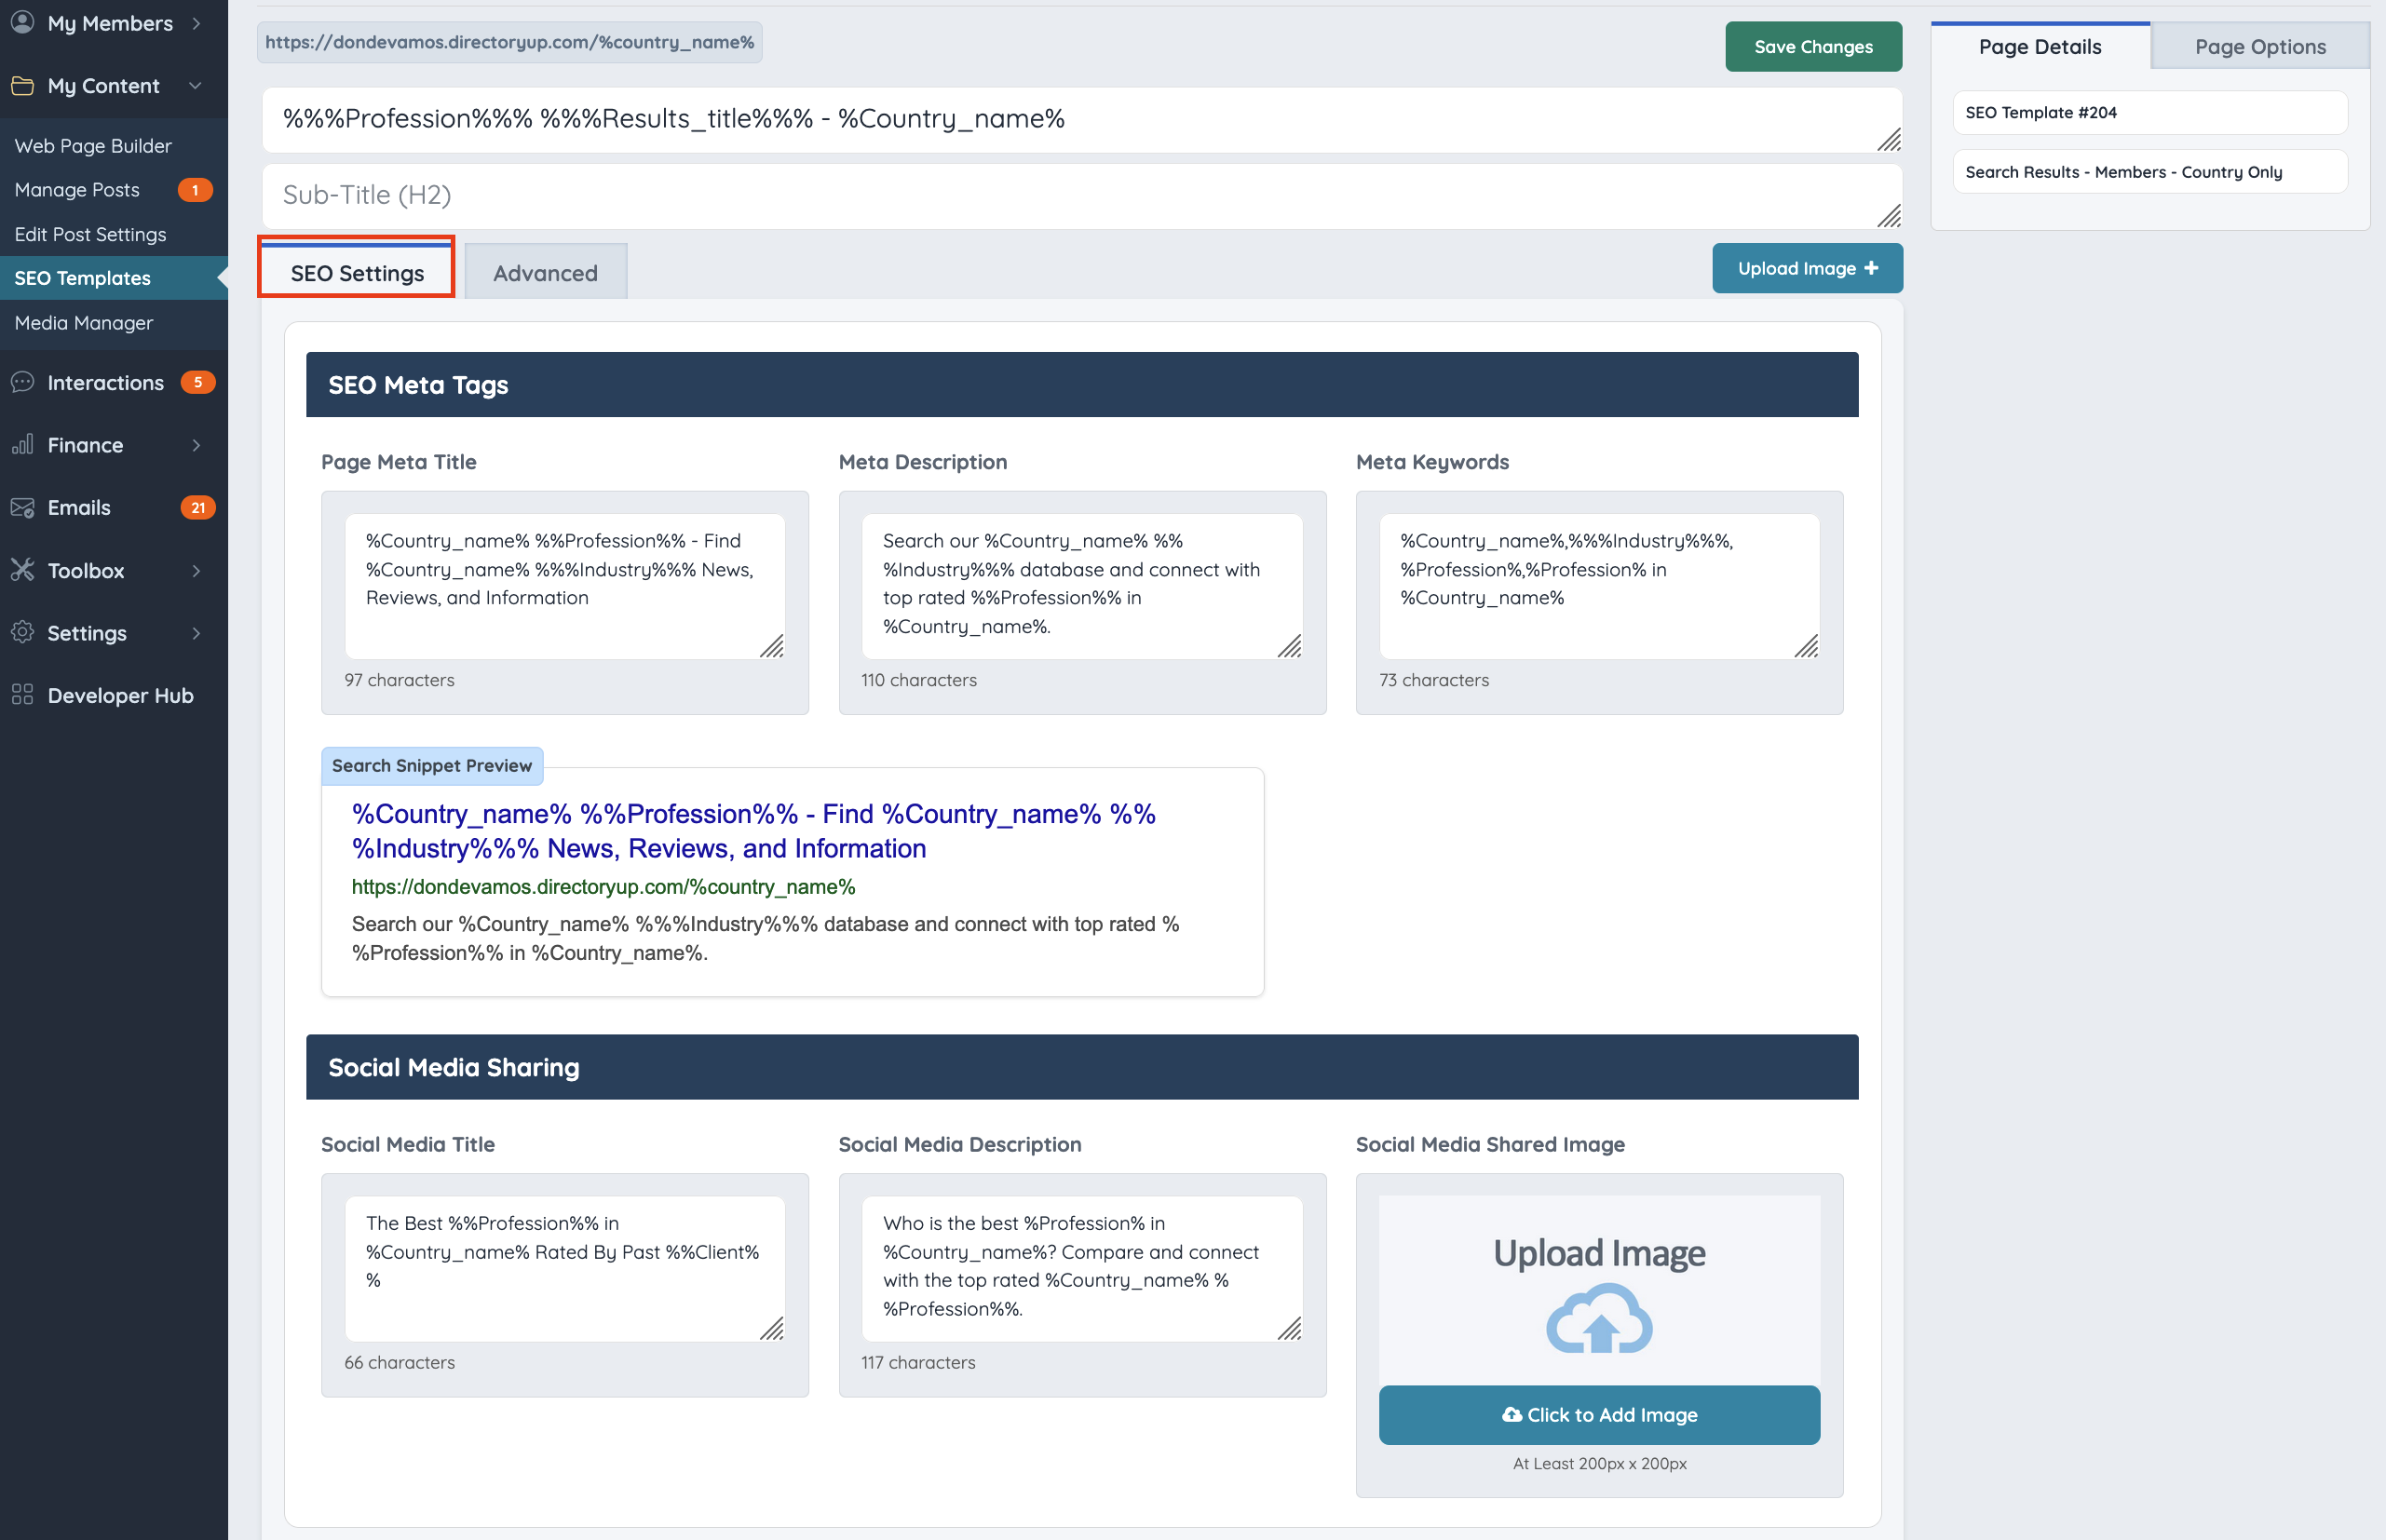The height and width of the screenshot is (1540, 2386).
Task: Open Media Manager in sidebar
Action: [x=84, y=323]
